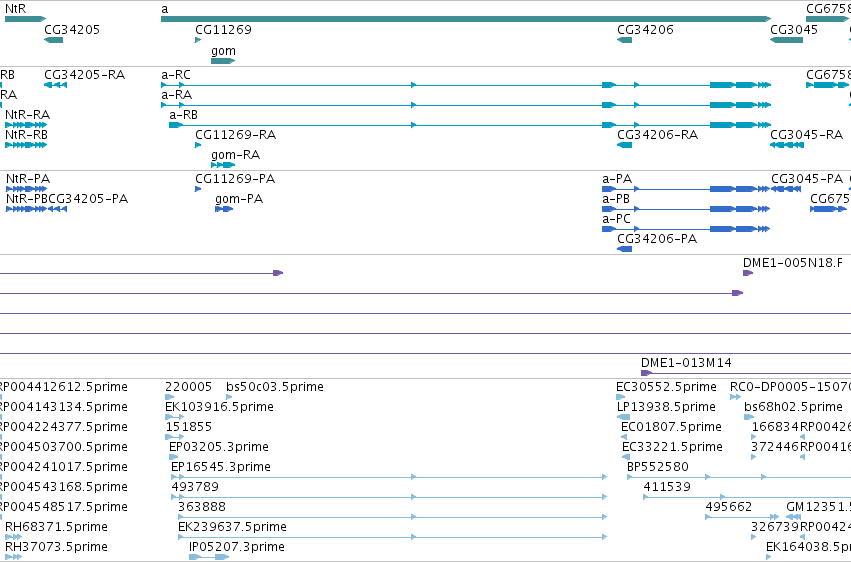Click the CG11269-RA transcript label
851x562 pixels.
coord(236,134)
